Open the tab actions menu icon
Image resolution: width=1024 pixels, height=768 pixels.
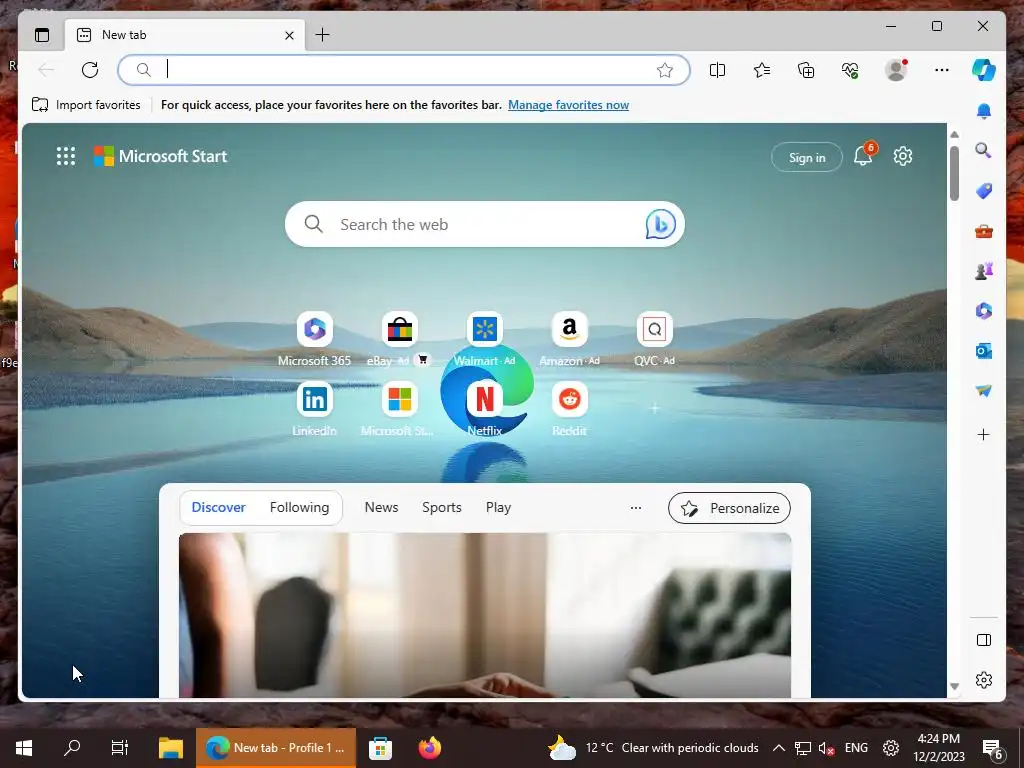42,35
